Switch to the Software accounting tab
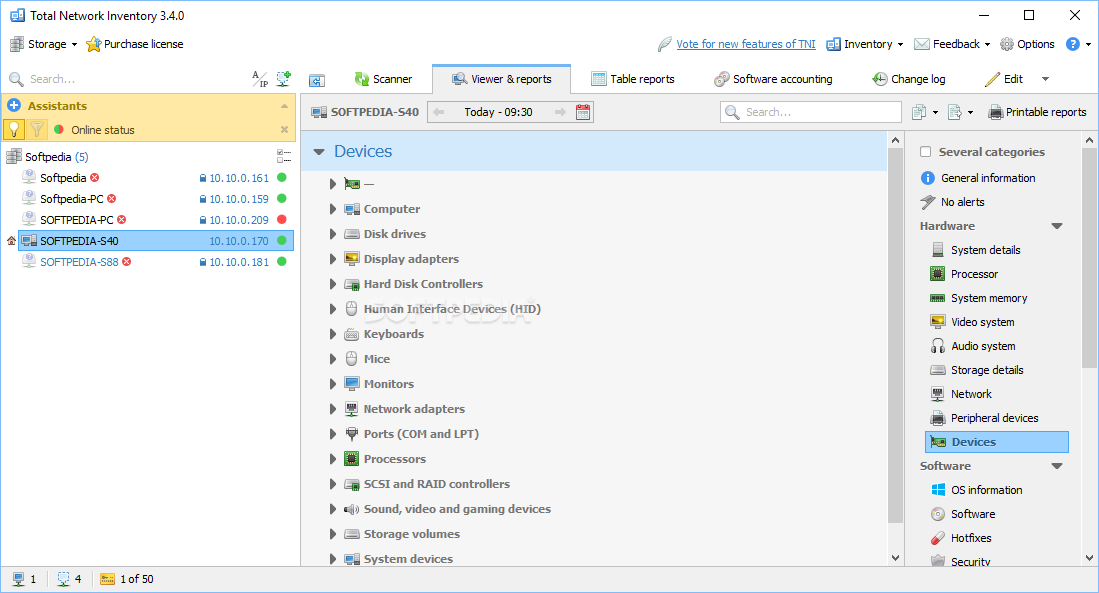1099x593 pixels. point(773,79)
